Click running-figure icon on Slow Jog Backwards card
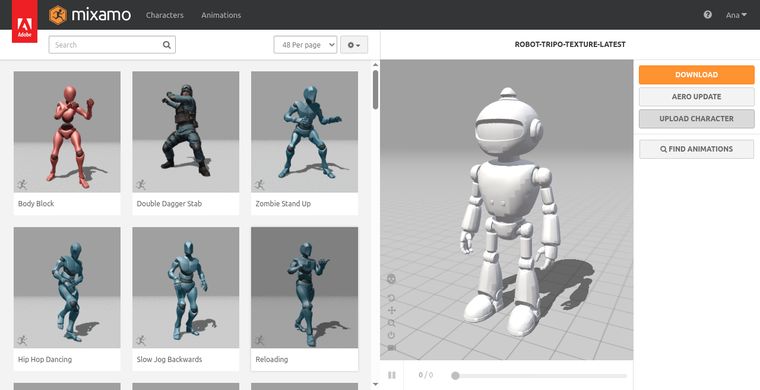Screen dimensions: 760x390 (141, 340)
